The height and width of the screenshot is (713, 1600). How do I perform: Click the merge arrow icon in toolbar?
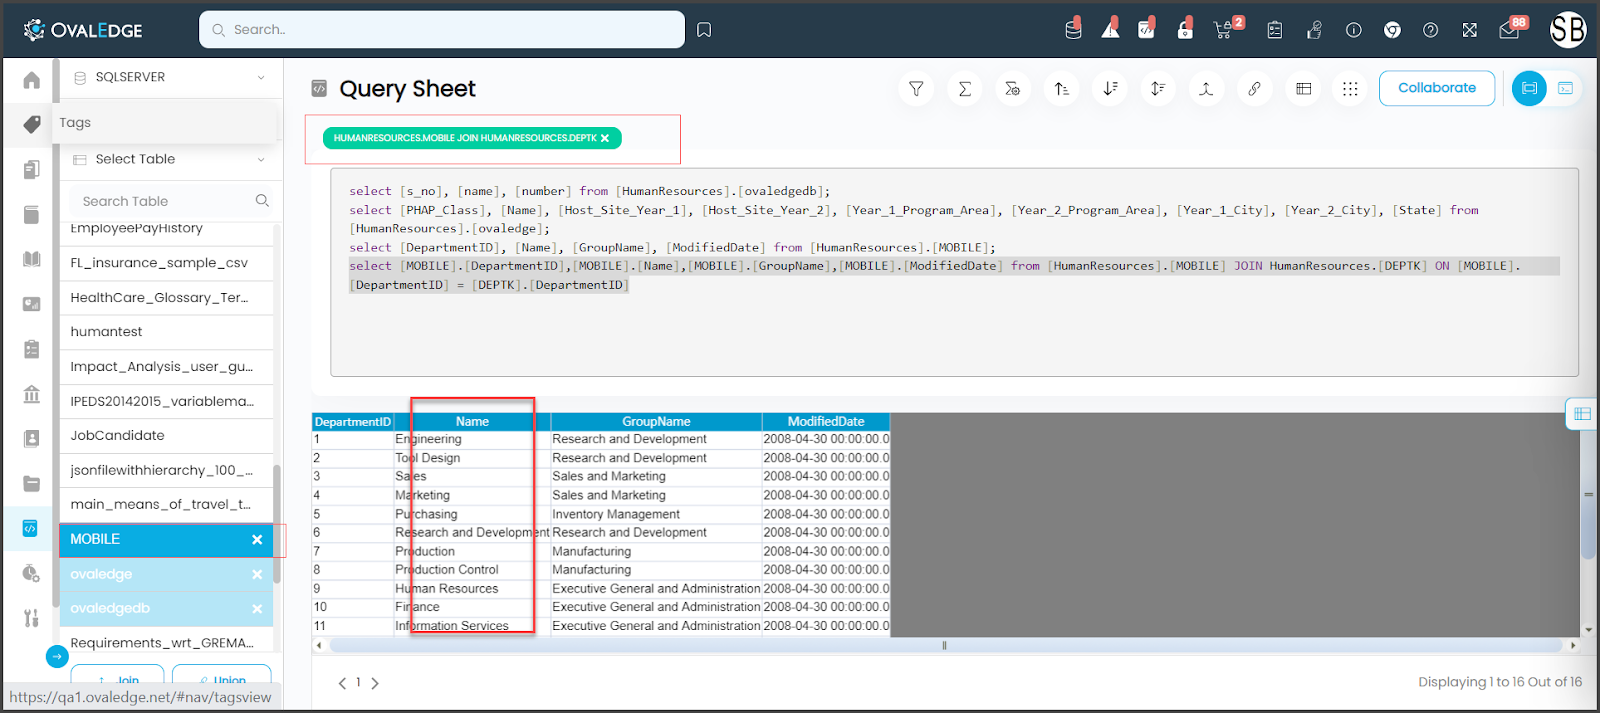click(1206, 88)
